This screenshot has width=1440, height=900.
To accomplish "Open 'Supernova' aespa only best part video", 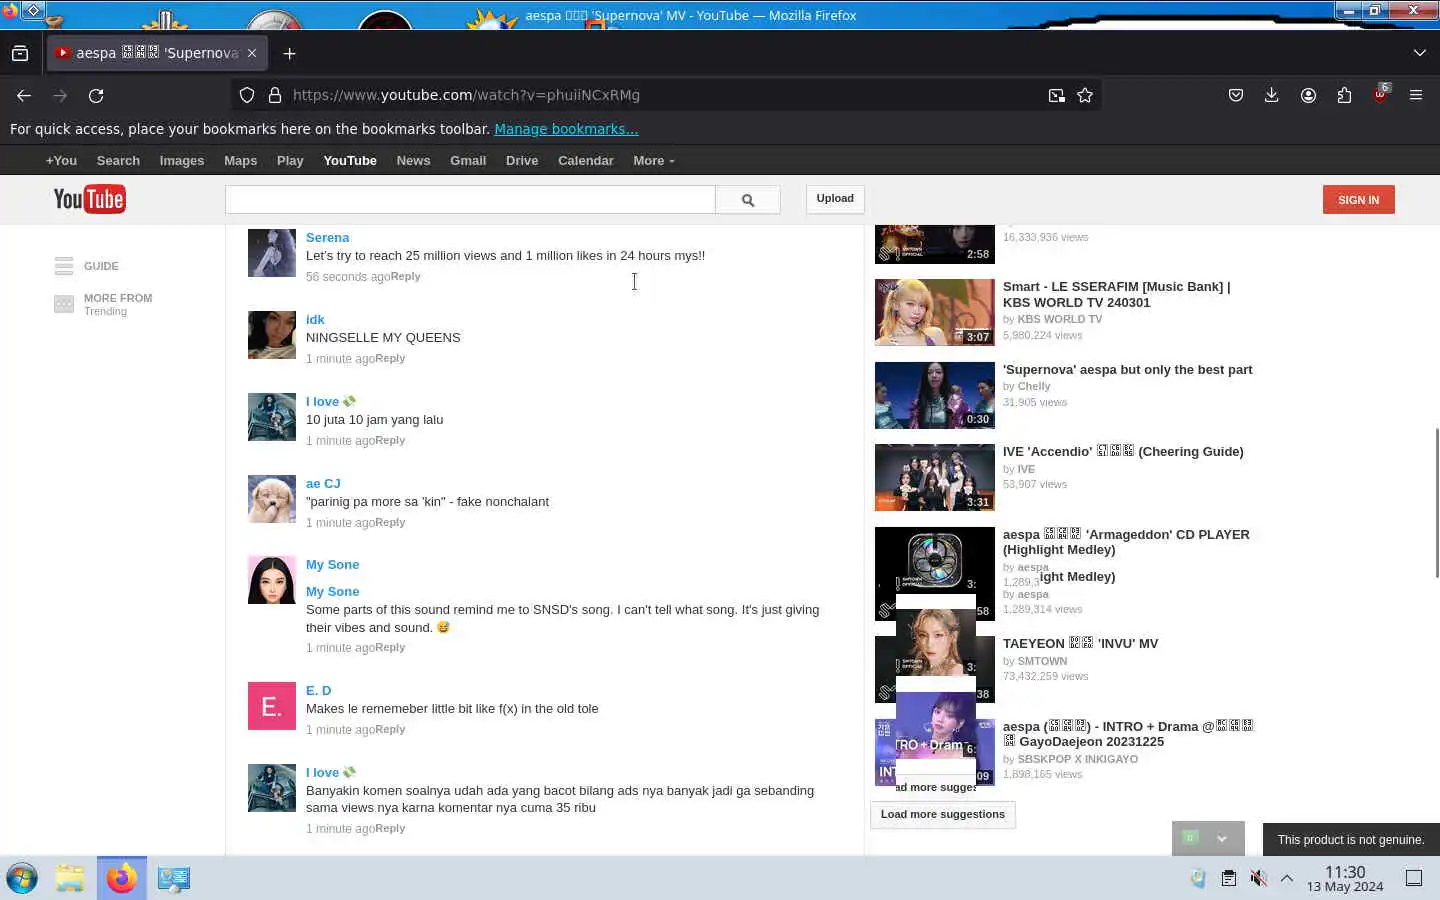I will tap(1127, 369).
